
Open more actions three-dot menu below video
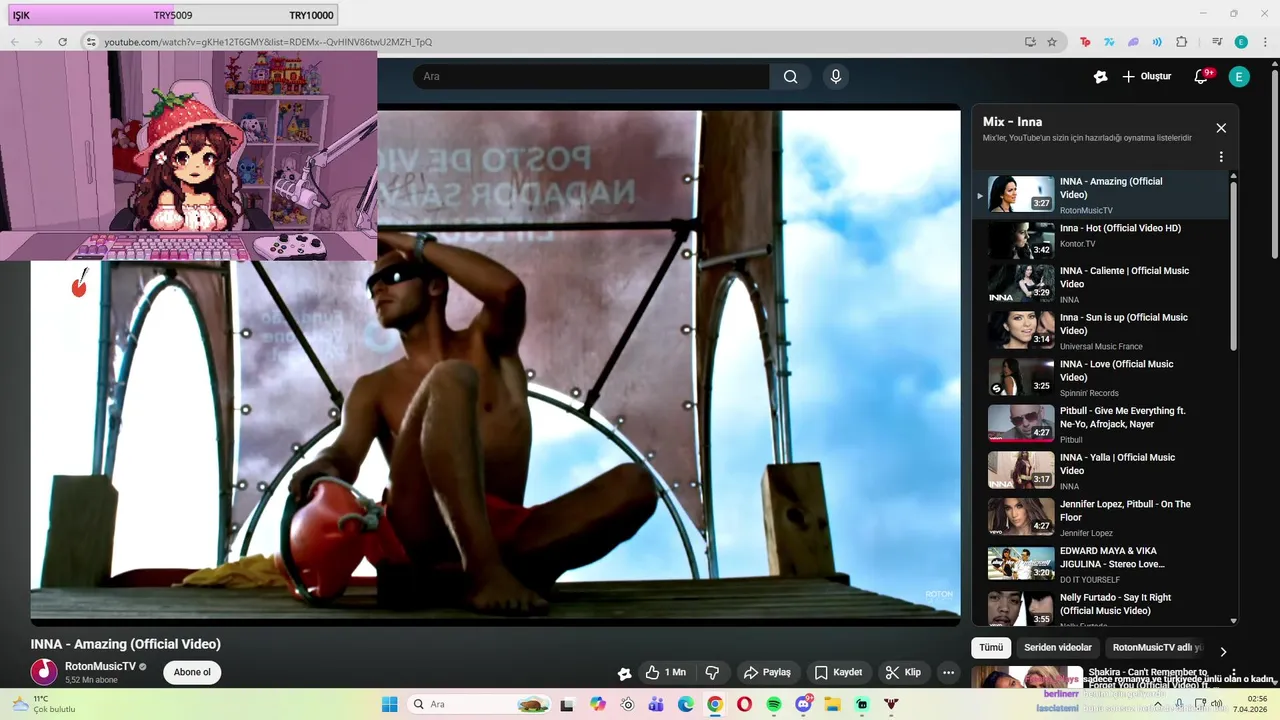pyautogui.click(x=948, y=672)
